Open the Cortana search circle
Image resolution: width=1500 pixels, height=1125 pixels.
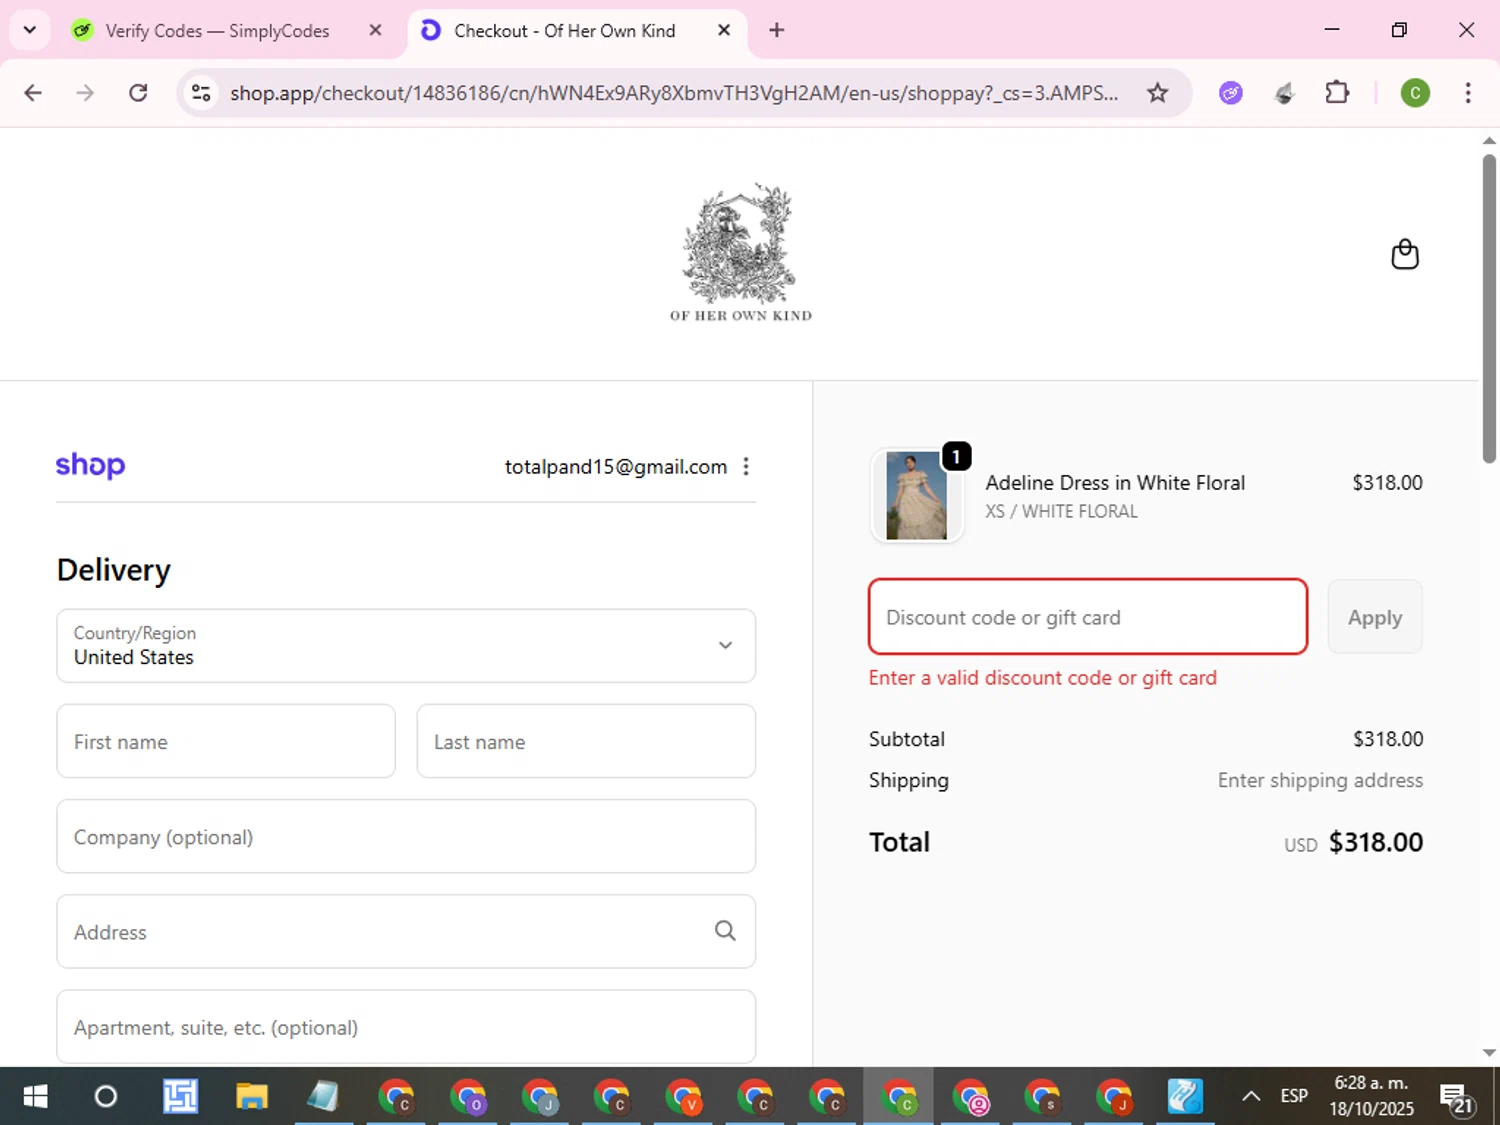point(105,1097)
